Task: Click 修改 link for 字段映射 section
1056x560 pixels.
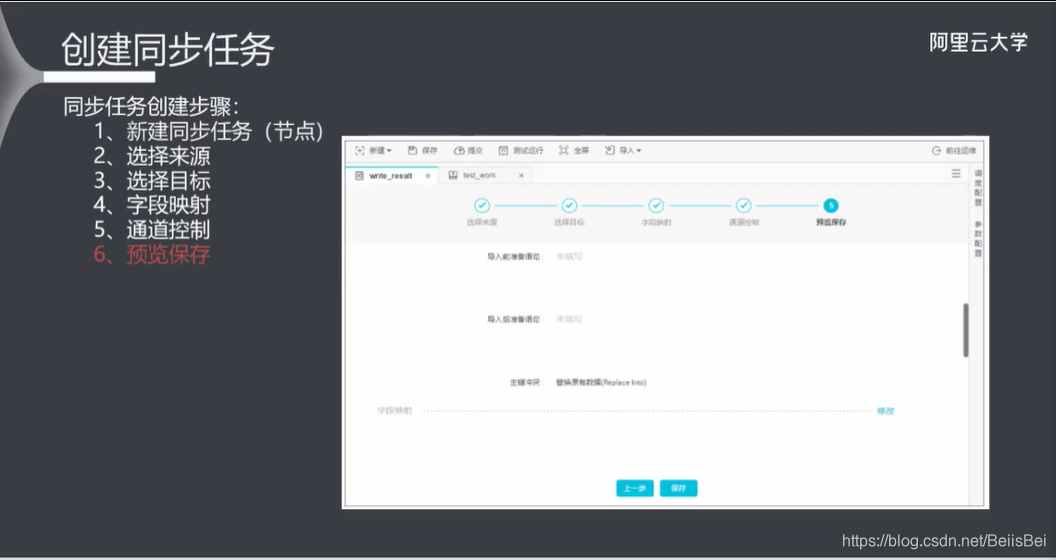Action: tap(885, 411)
